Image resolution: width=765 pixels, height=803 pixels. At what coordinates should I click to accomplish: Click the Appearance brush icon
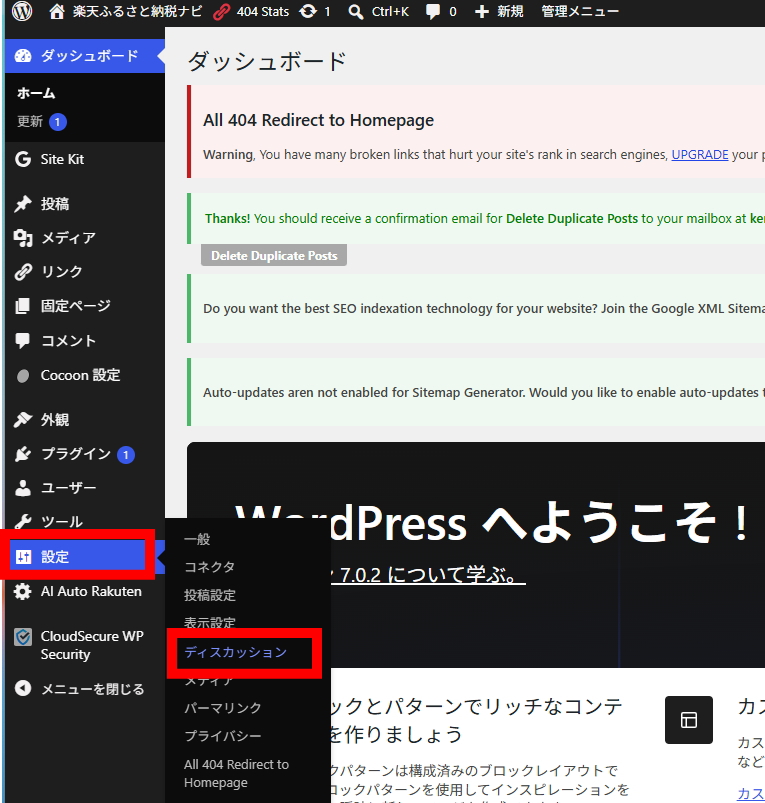click(23, 419)
